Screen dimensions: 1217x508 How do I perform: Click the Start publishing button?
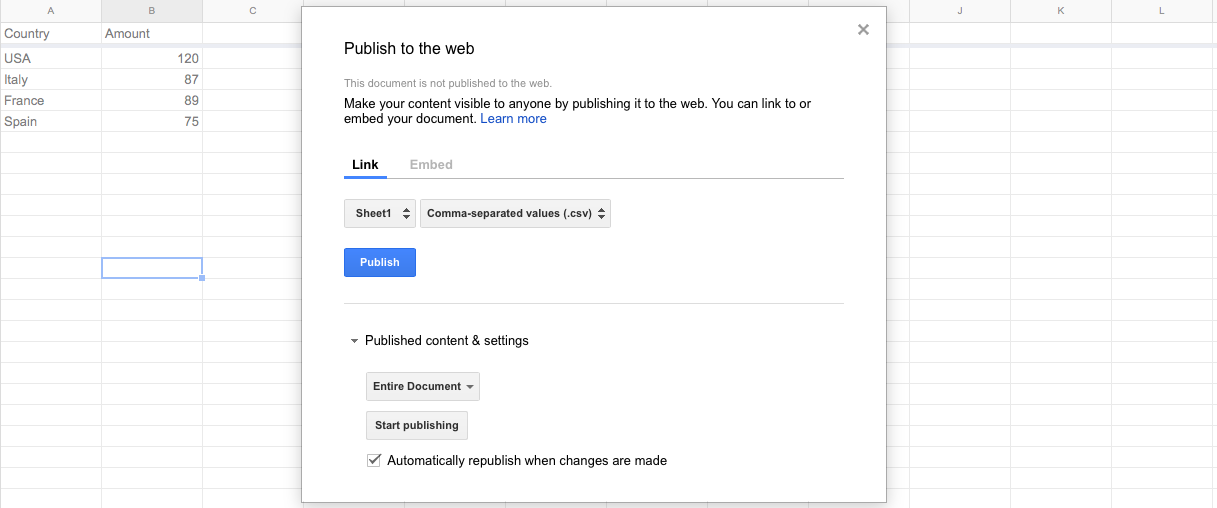tap(416, 425)
